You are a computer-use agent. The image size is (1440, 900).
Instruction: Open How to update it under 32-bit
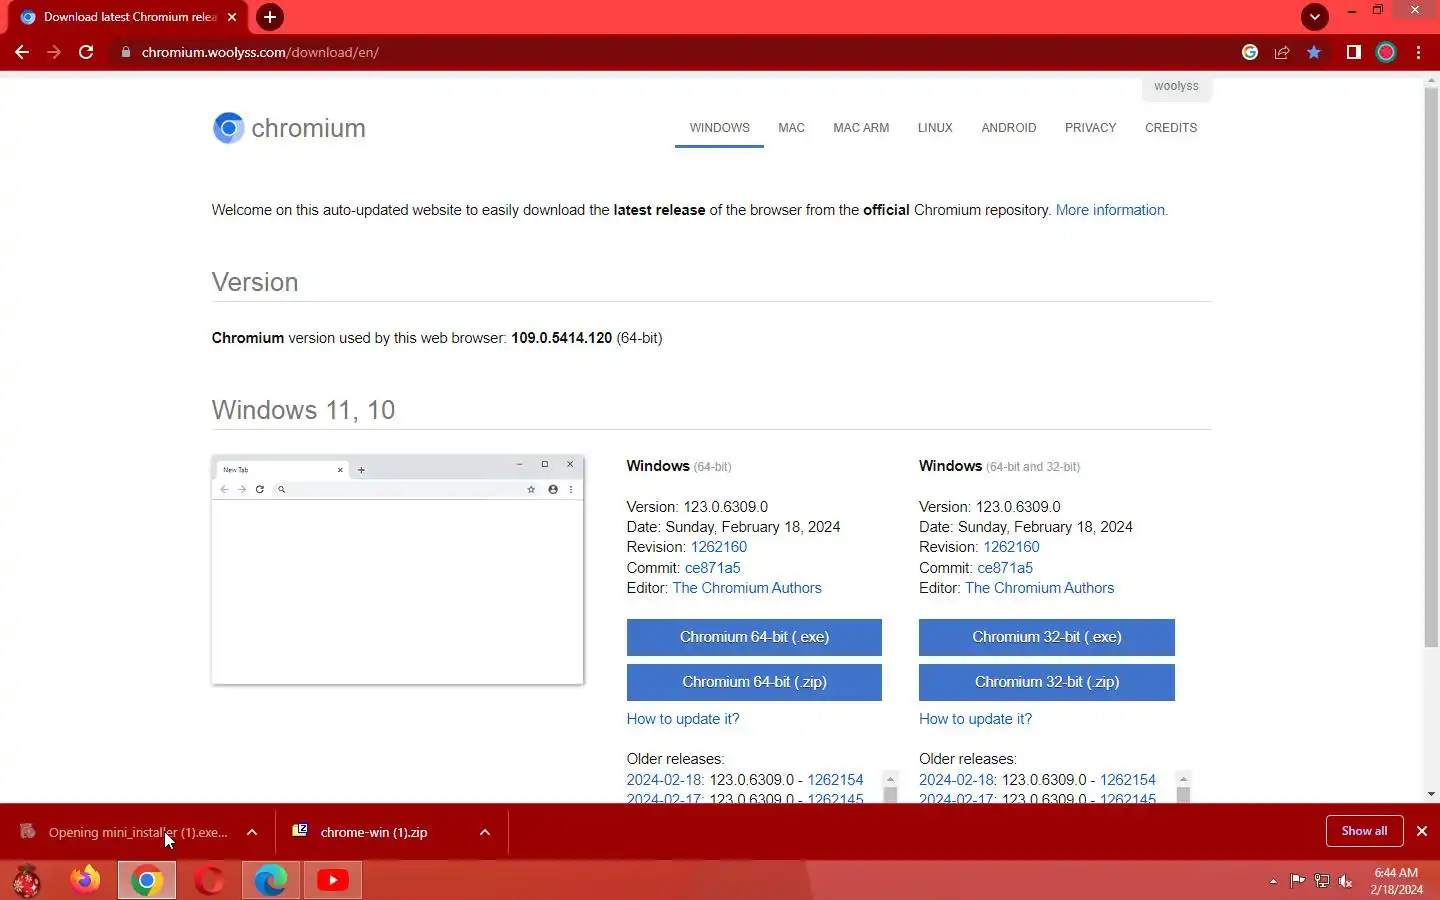(x=975, y=719)
